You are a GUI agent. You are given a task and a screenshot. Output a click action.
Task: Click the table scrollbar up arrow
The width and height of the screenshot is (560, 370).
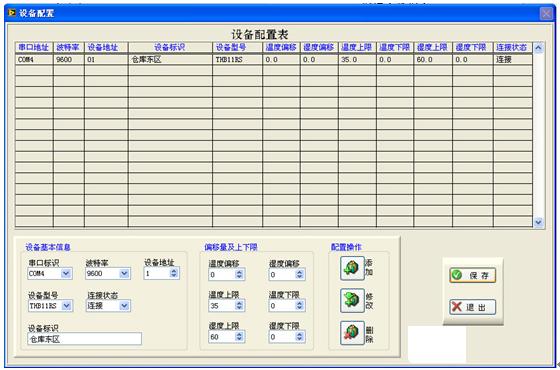click(539, 48)
